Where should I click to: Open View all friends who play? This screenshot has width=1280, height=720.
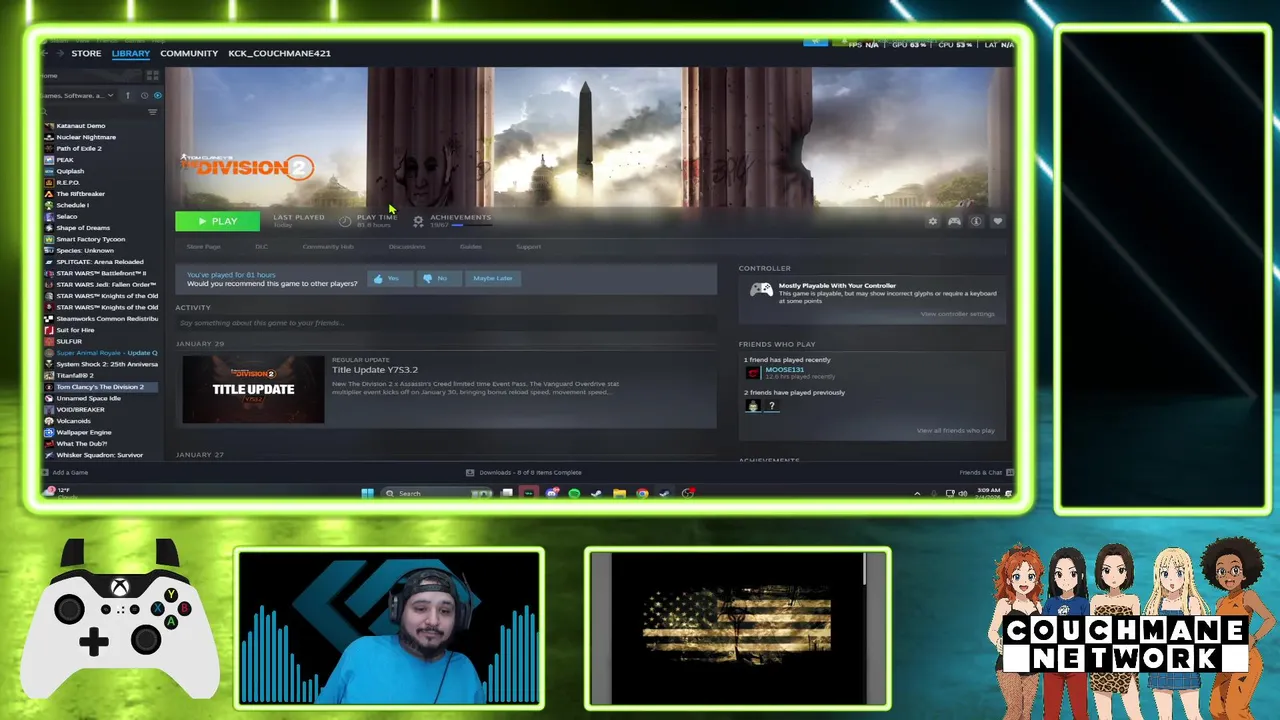(955, 431)
